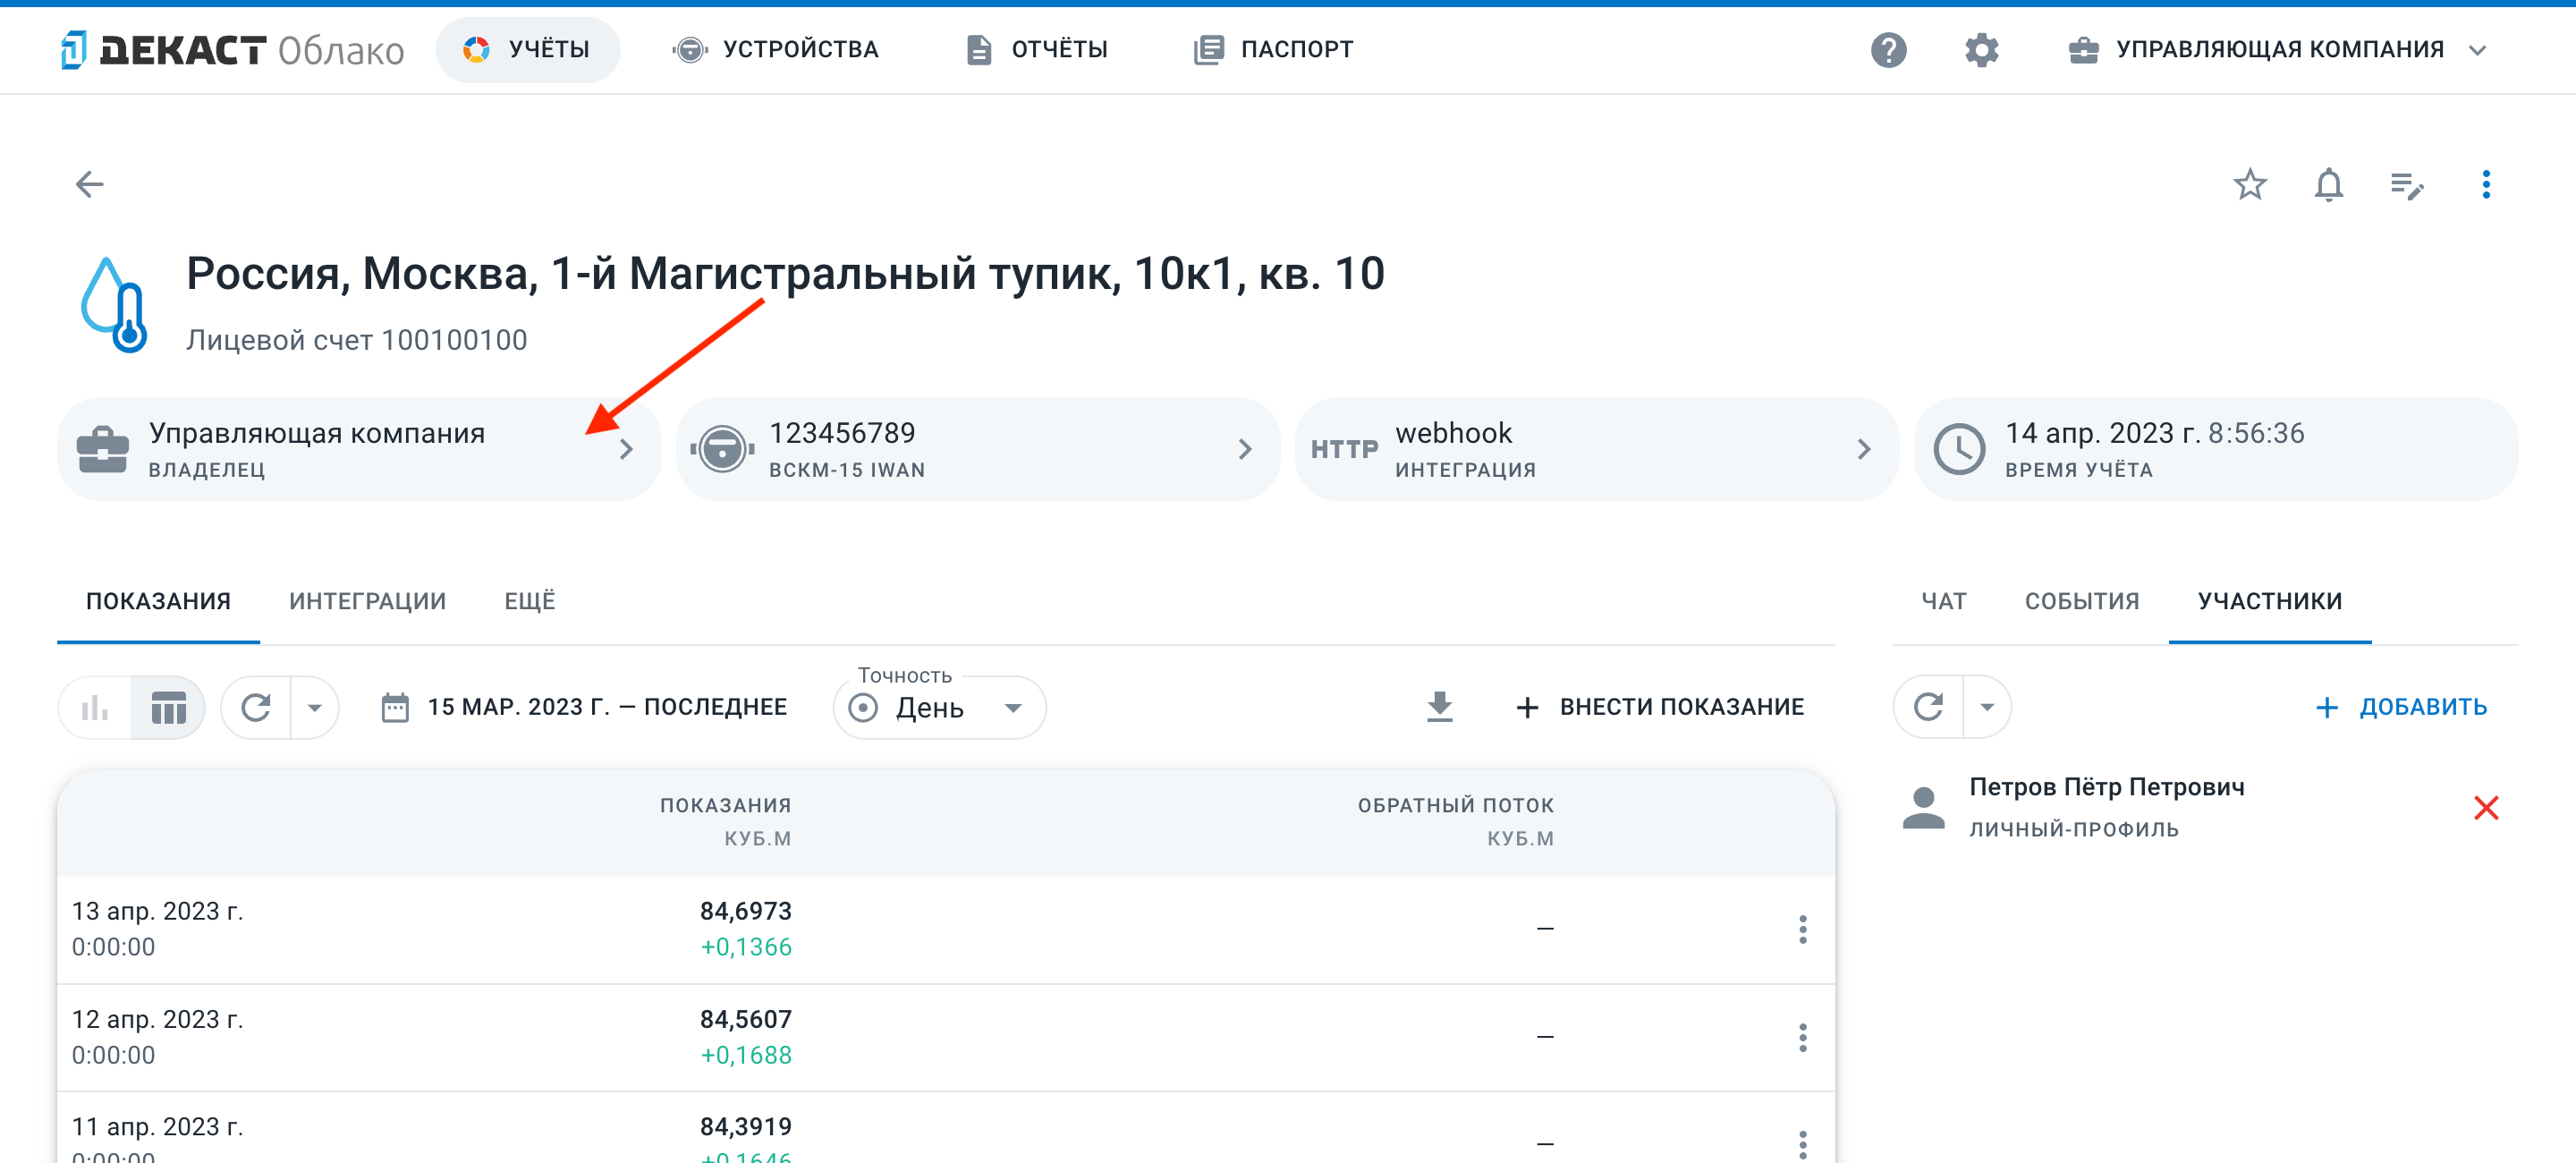
Task: Open the Отчёты section
Action: click(1037, 50)
